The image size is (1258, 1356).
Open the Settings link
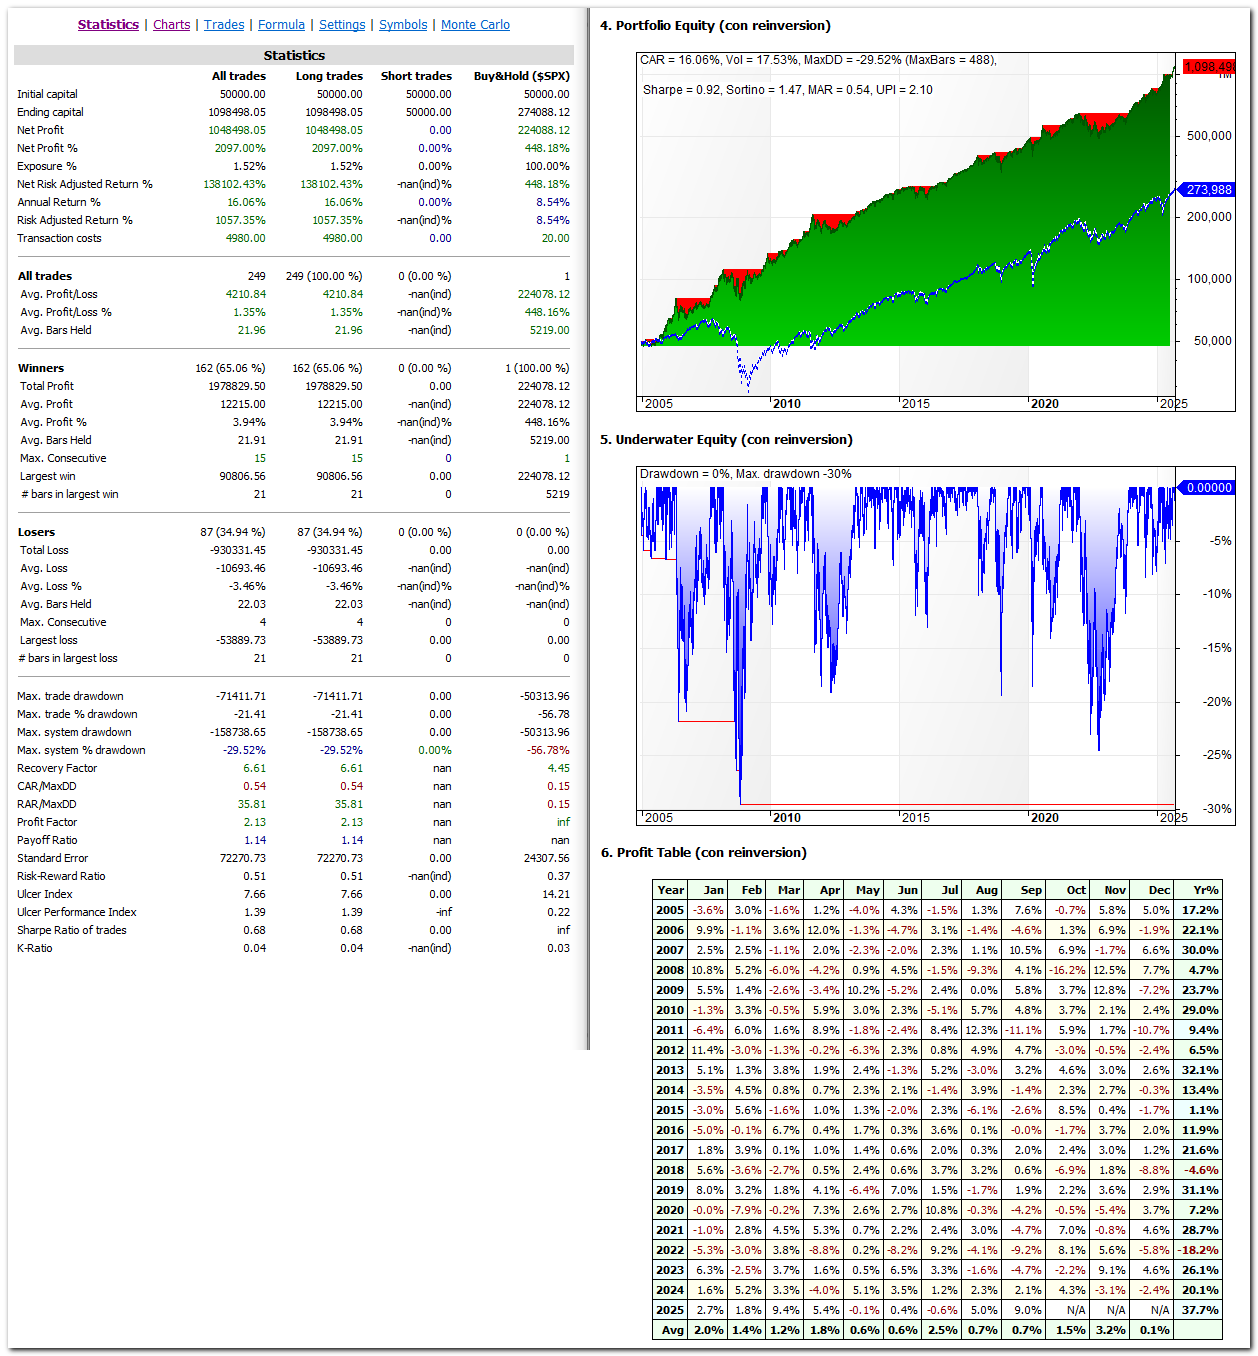342,25
